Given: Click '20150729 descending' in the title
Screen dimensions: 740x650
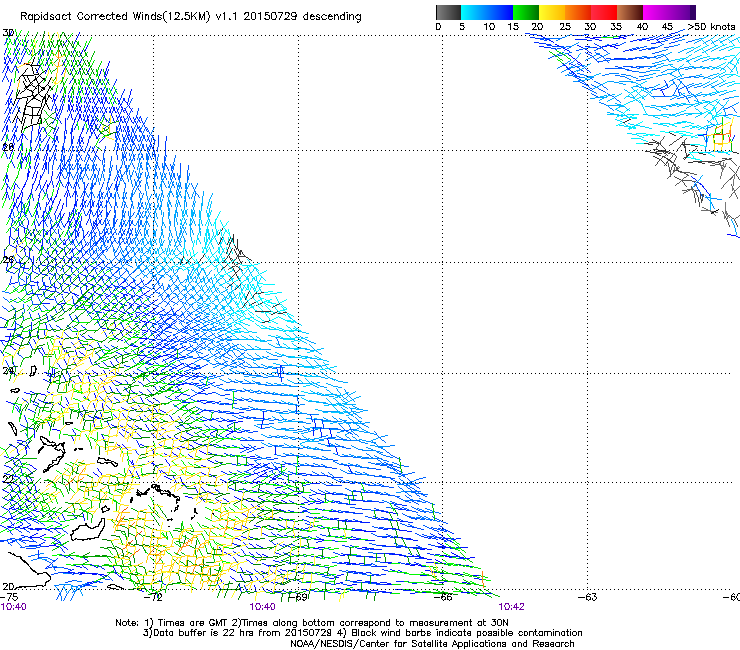Looking at the screenshot, I should point(302,17).
